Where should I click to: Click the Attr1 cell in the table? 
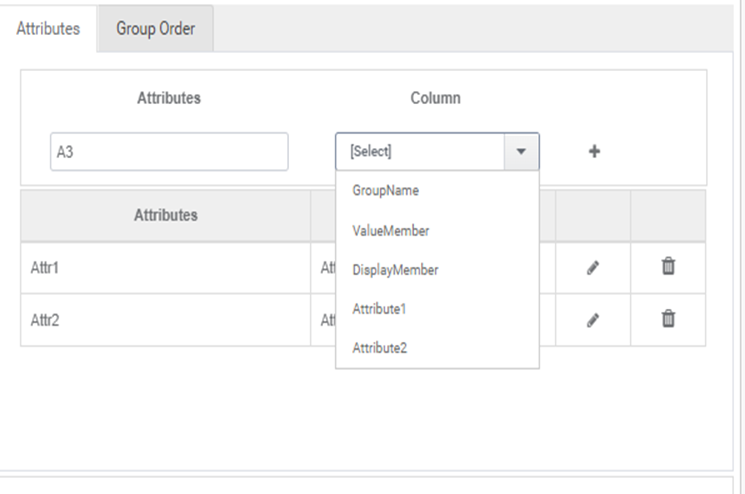point(165,268)
